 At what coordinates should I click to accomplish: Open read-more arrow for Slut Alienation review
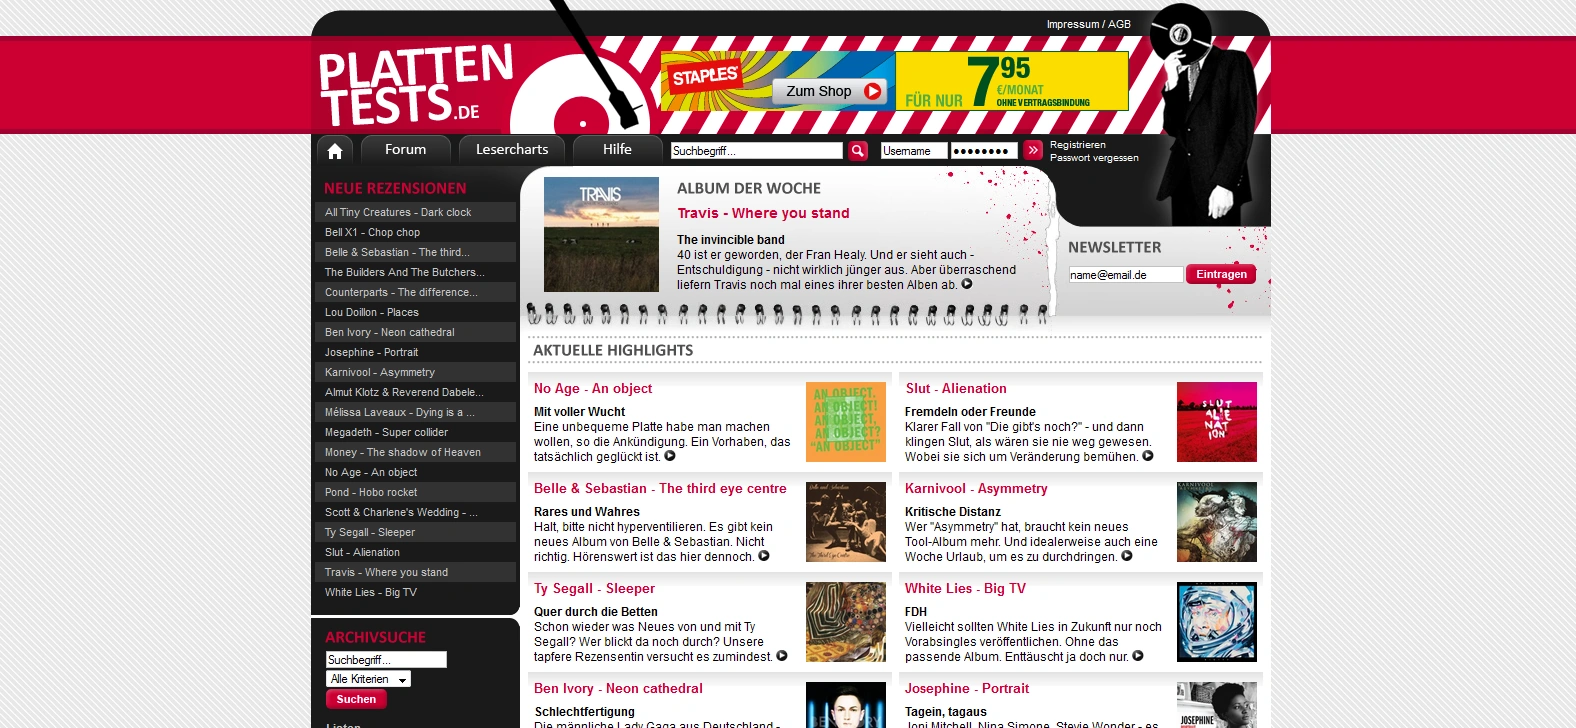[x=1148, y=456]
